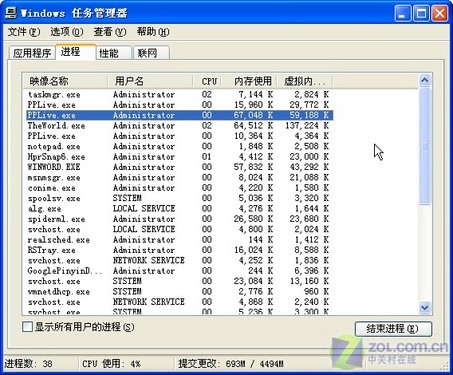Select the taskmgr.exe process row

point(179,95)
